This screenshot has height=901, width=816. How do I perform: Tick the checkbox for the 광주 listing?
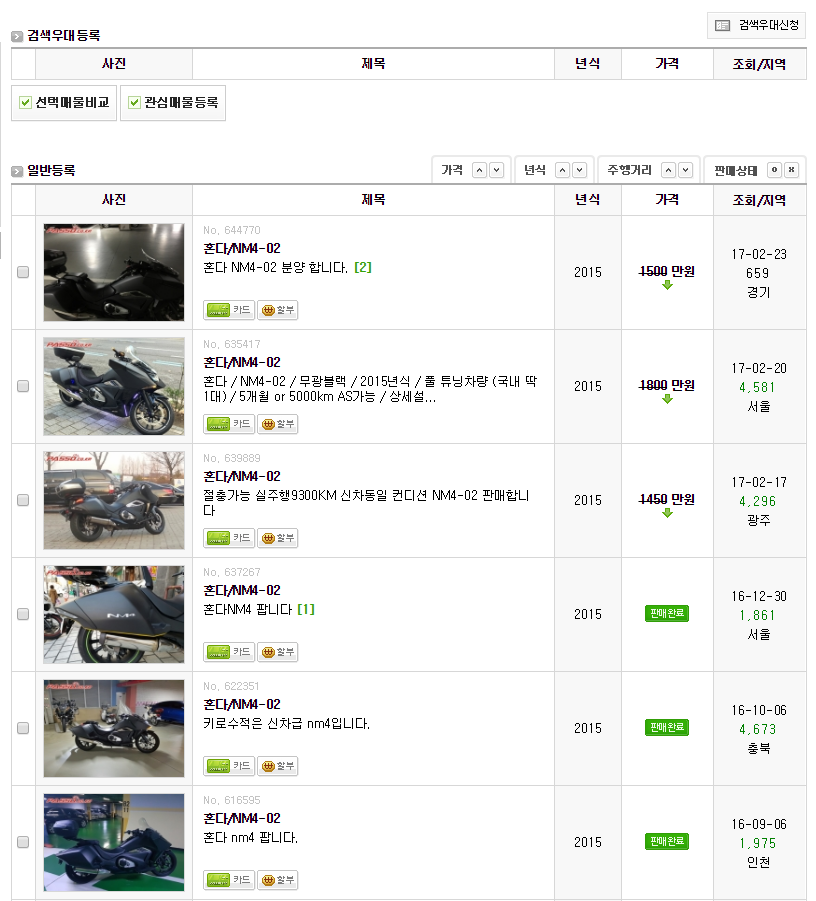pos(23,500)
